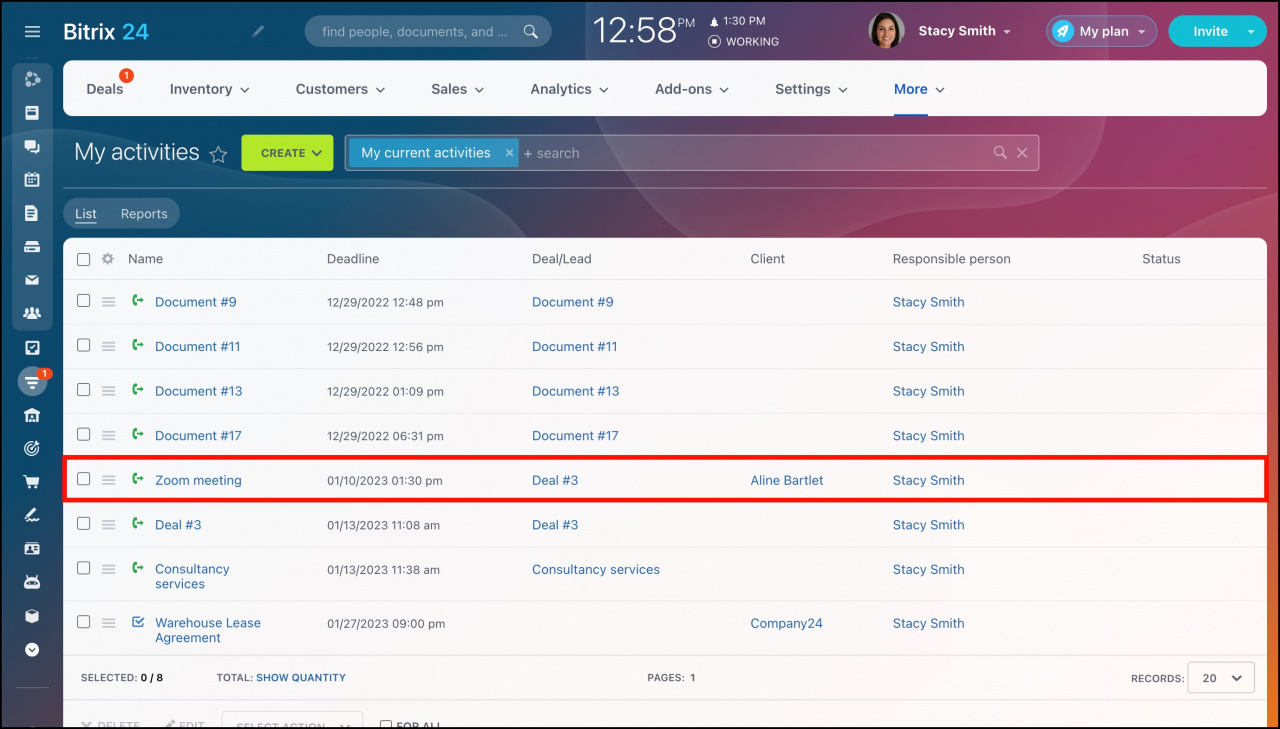Screen dimensions: 1280x729
Task: Open the Workgroups people sidebar icon
Action: click(32, 313)
